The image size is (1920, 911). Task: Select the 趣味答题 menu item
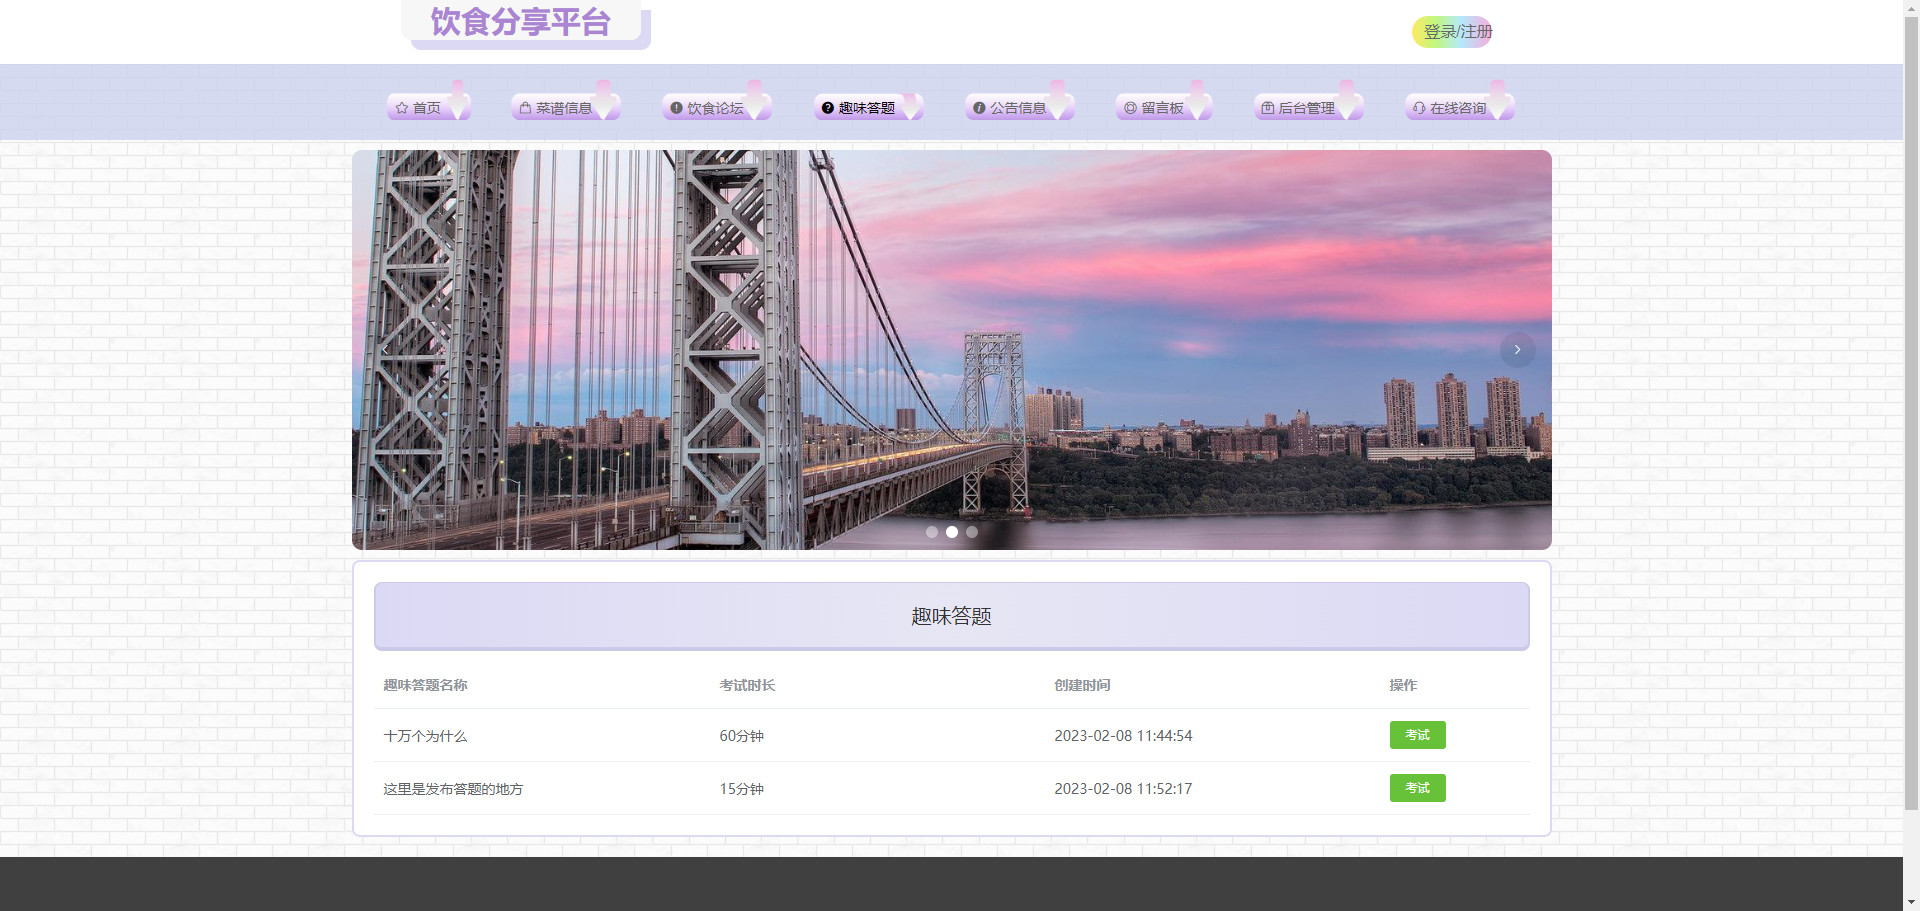coord(867,108)
